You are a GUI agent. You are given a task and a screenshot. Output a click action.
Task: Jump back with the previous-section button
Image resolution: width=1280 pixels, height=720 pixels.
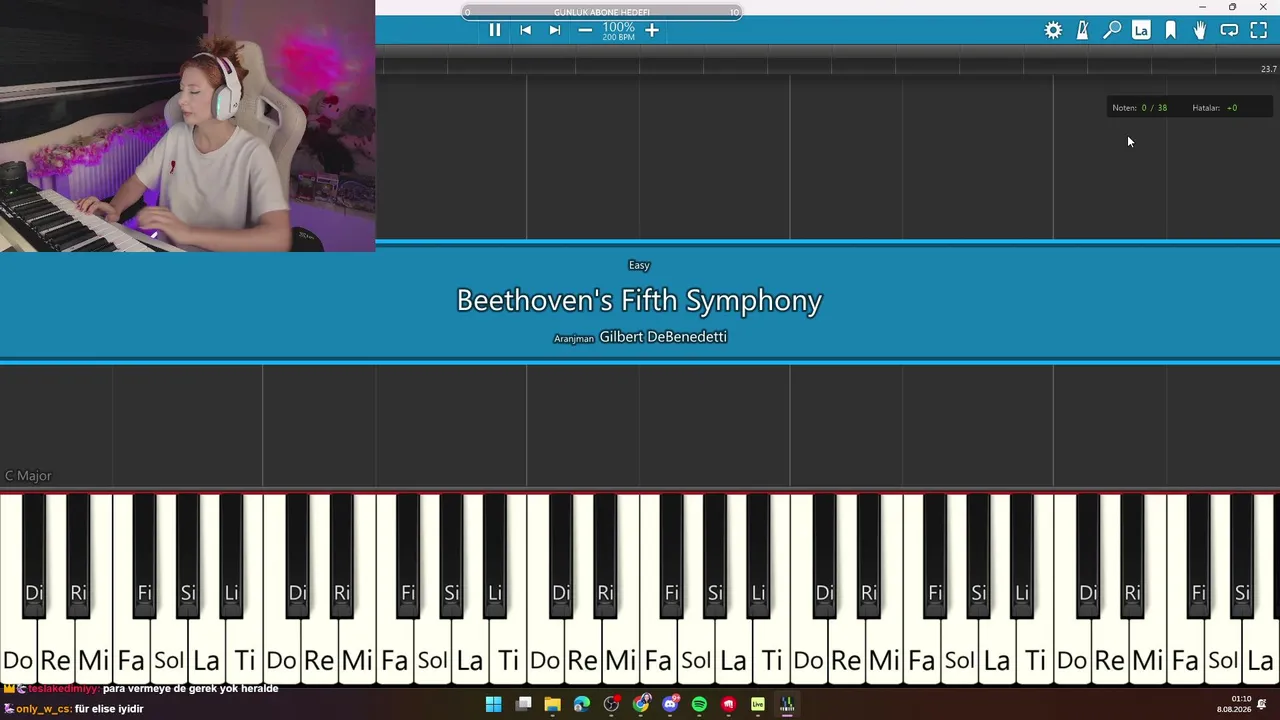[x=525, y=30]
